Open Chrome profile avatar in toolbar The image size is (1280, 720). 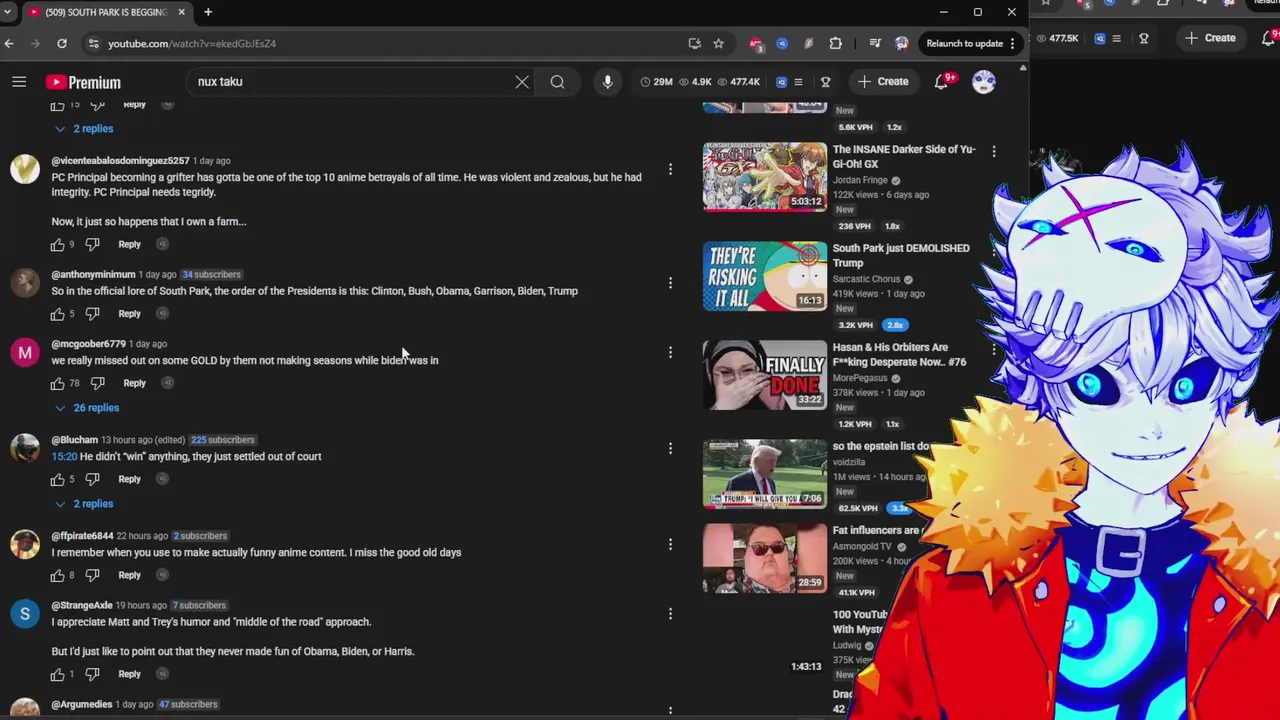(901, 43)
